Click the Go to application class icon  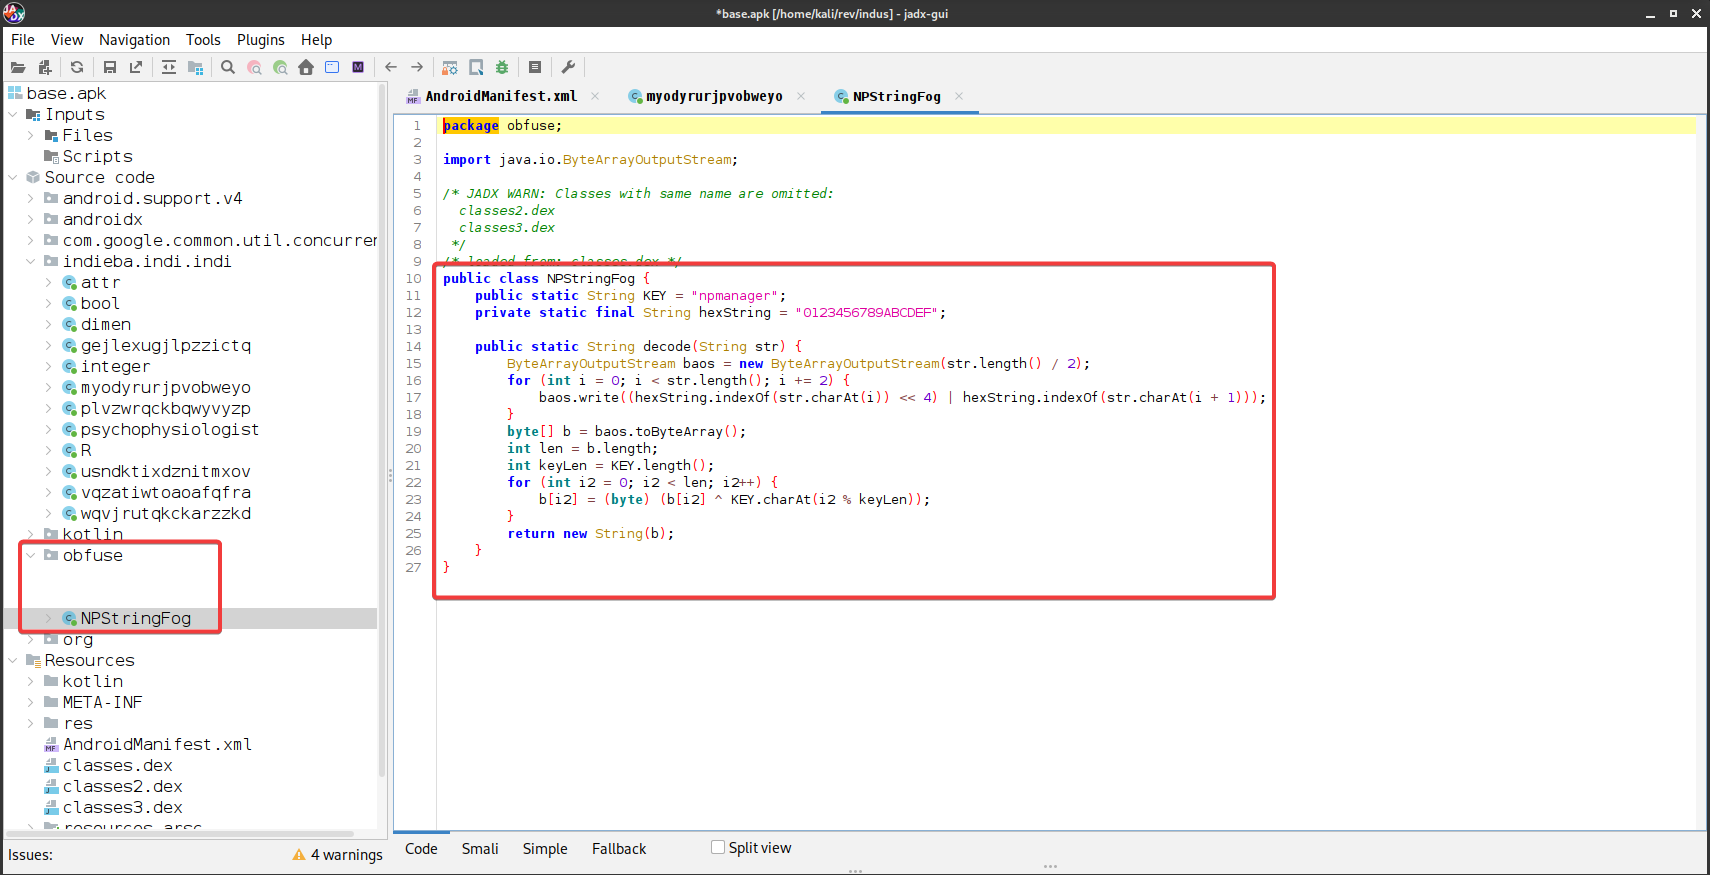332,67
